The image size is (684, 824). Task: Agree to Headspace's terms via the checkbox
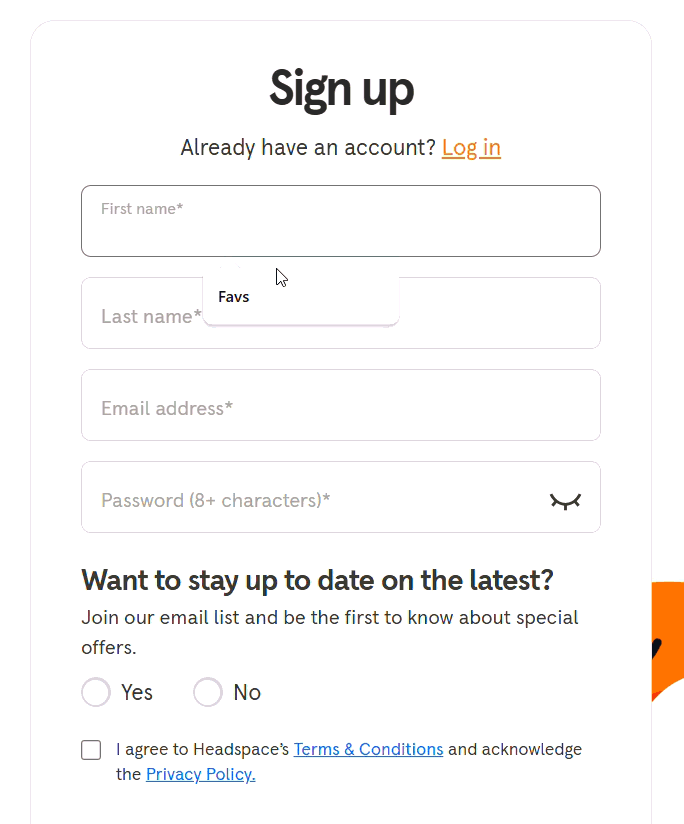tap(91, 749)
